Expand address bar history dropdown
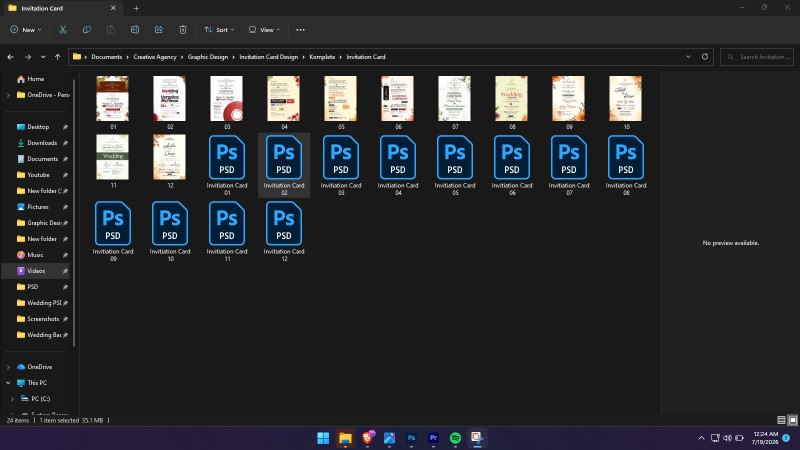 click(x=688, y=57)
